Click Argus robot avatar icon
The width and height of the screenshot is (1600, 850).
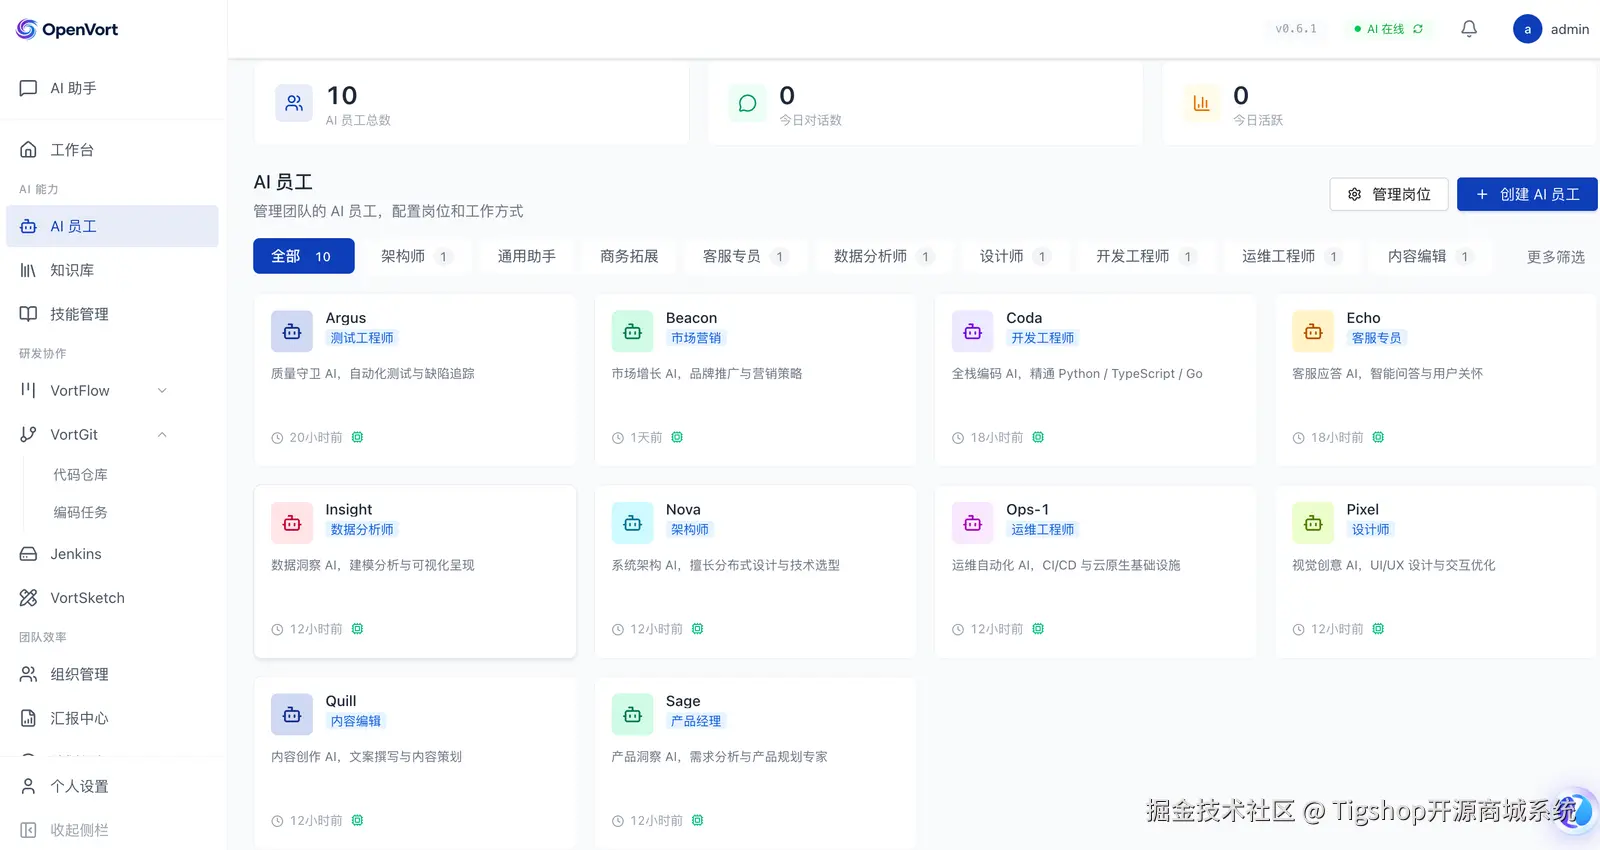click(x=292, y=331)
